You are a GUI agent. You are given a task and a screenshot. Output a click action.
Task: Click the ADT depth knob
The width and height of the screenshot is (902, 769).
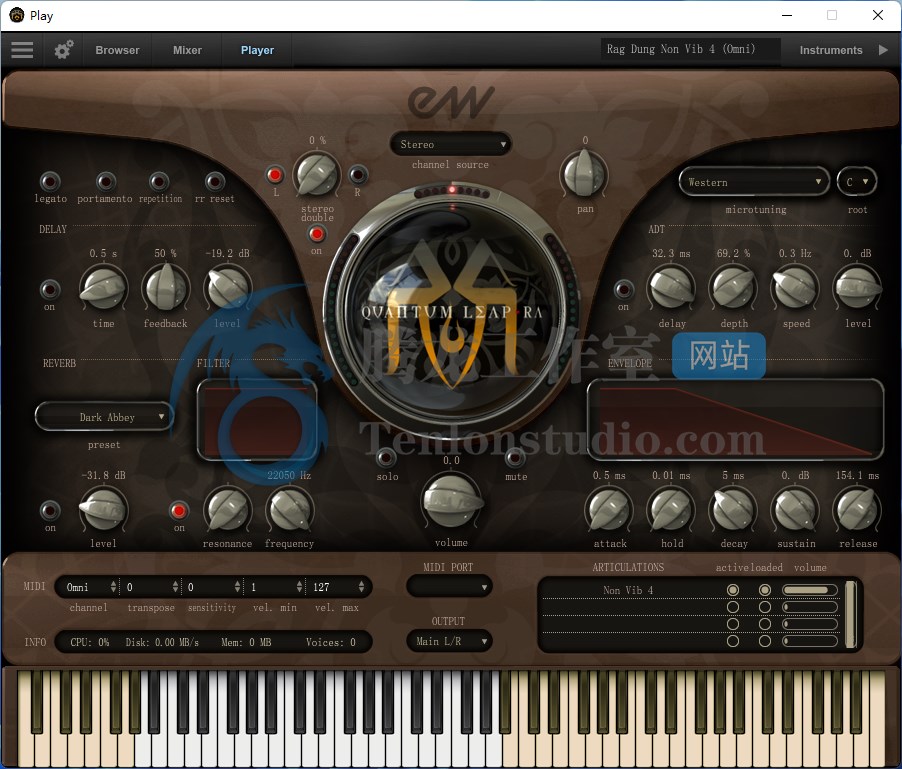click(733, 288)
